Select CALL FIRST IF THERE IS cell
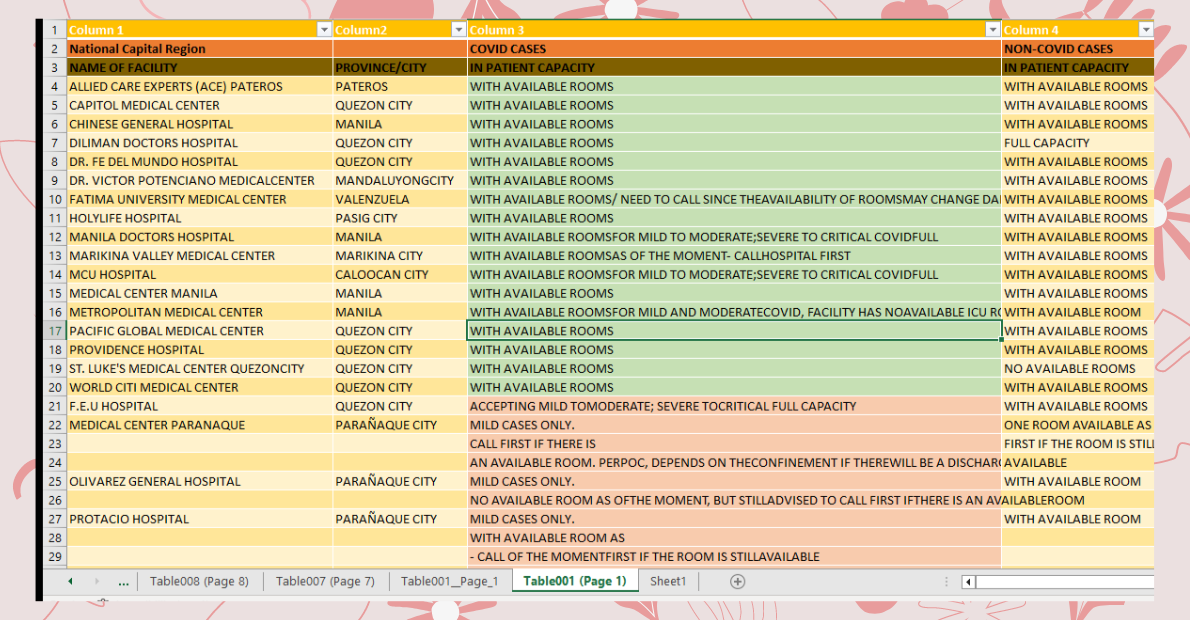This screenshot has height=620, width=1190. tap(734, 444)
